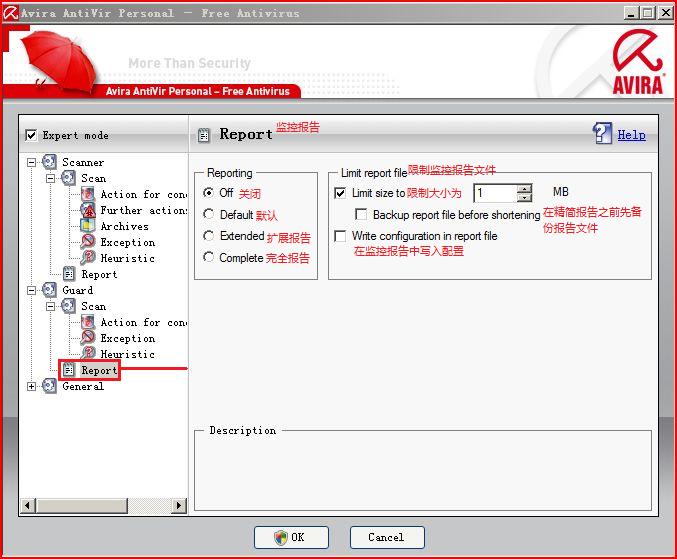Select Report under Scanner
The image size is (677, 559).
pyautogui.click(x=99, y=275)
